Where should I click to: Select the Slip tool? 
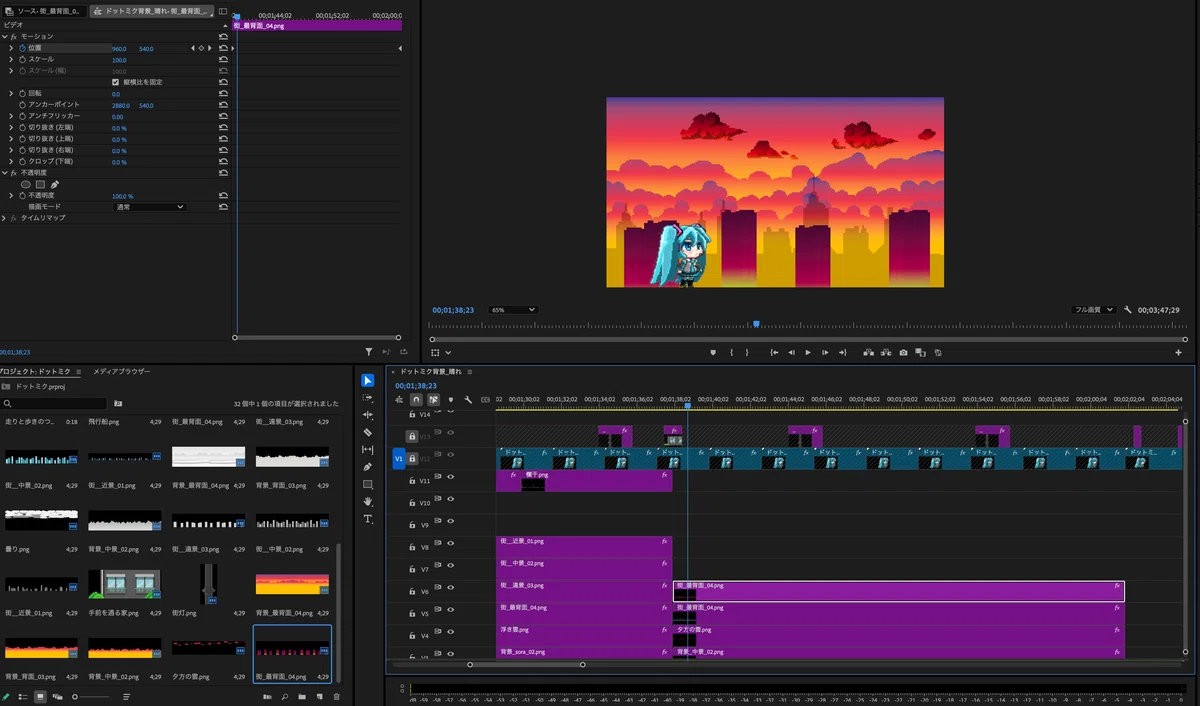tap(368, 450)
